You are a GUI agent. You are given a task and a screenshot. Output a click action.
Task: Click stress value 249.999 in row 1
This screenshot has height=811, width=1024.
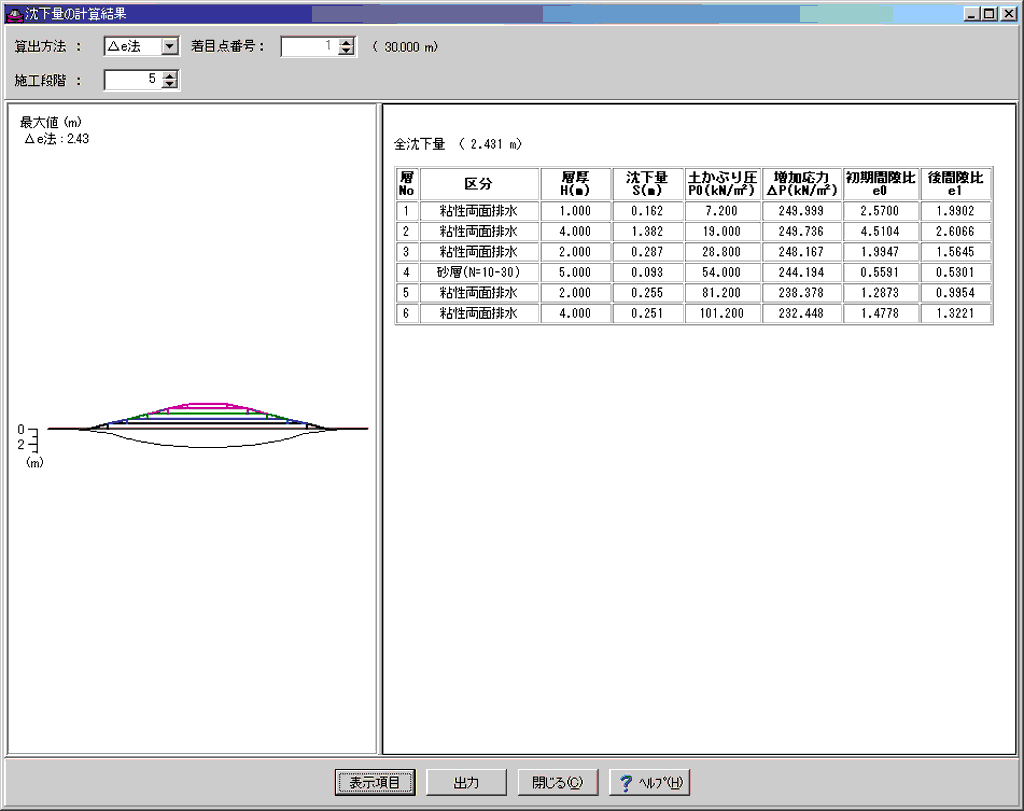[x=801, y=211]
